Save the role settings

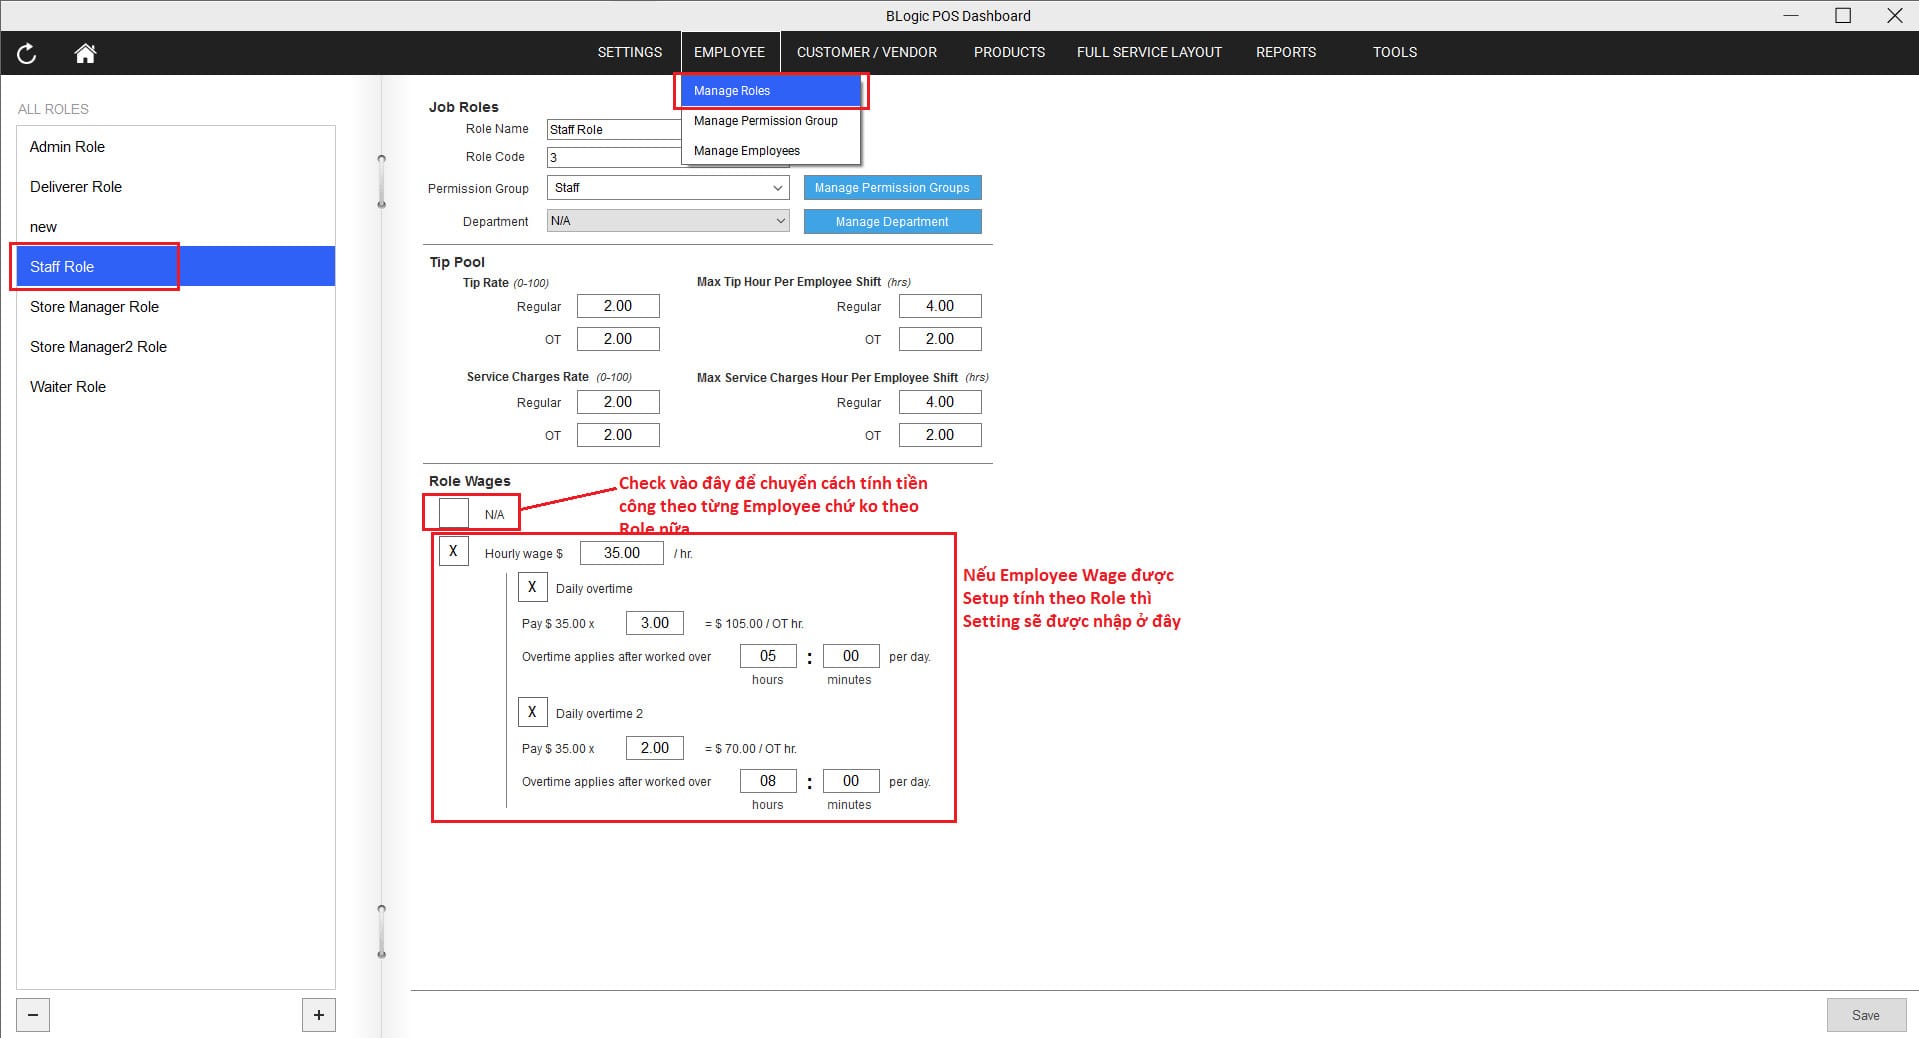[1865, 1015]
